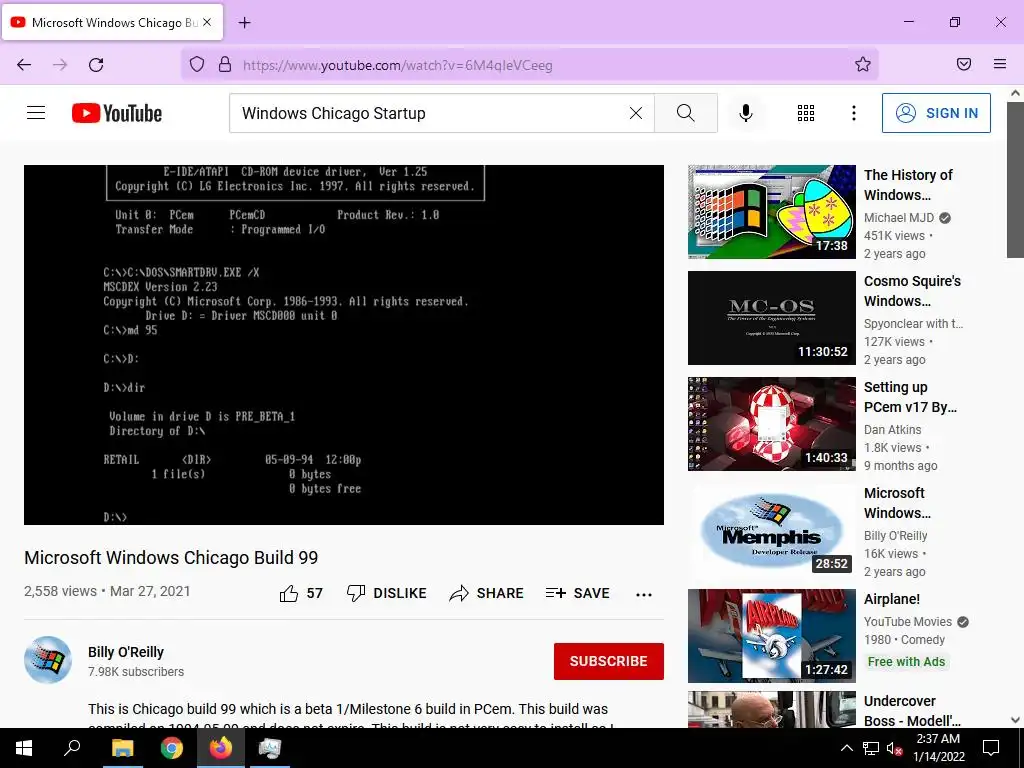Go forward in Firefox
This screenshot has height=768, width=1024.
coord(60,65)
